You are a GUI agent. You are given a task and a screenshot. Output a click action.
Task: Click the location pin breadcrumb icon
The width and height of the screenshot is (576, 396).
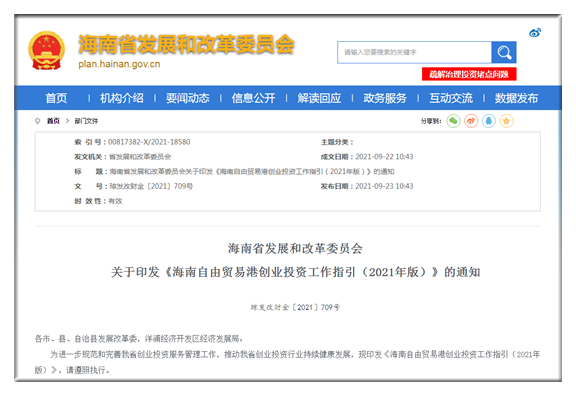point(37,121)
